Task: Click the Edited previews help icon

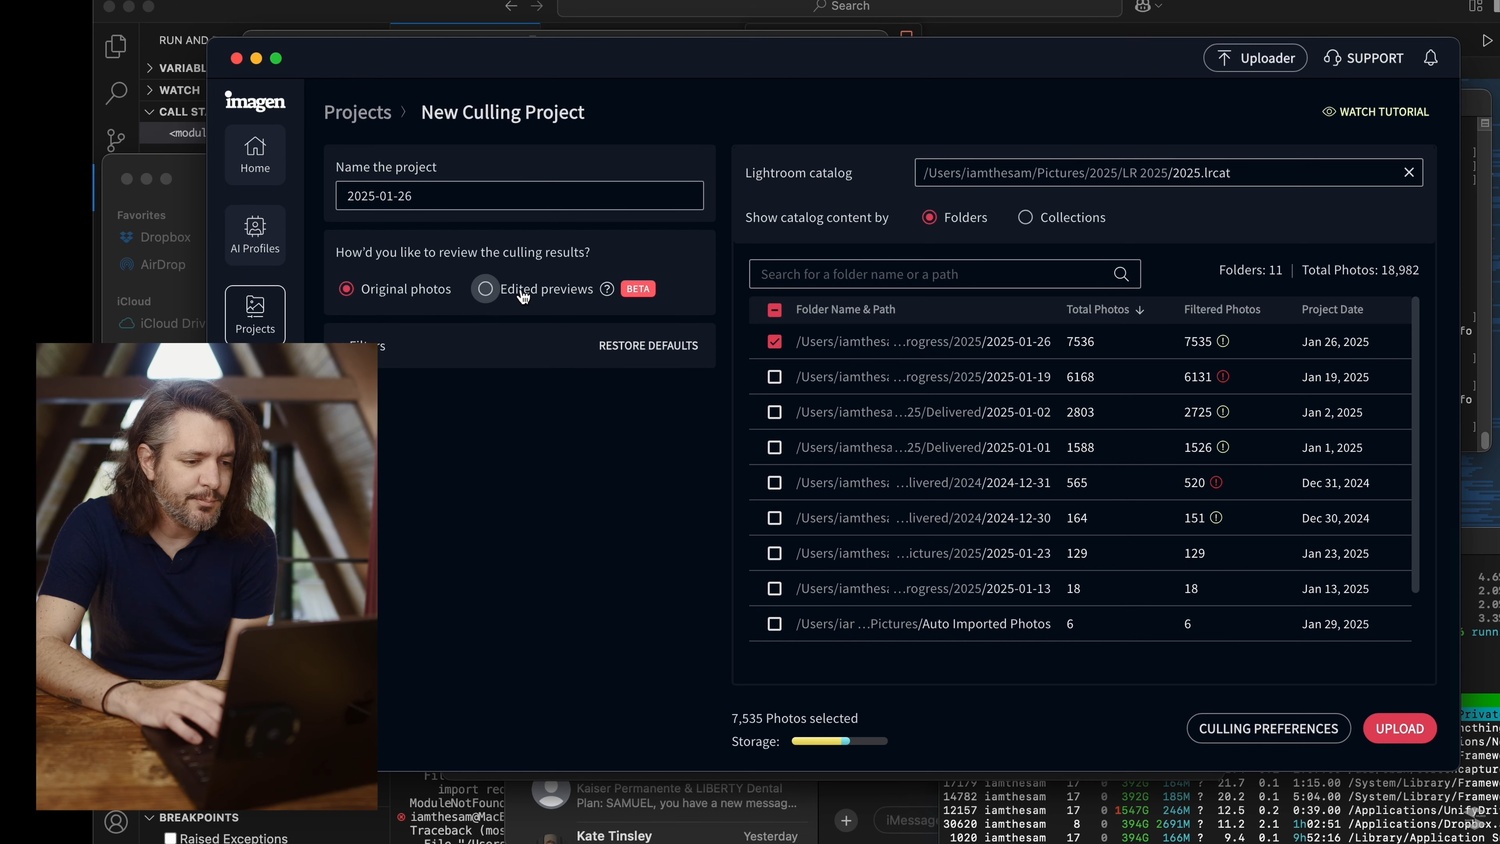Action: click(x=607, y=289)
